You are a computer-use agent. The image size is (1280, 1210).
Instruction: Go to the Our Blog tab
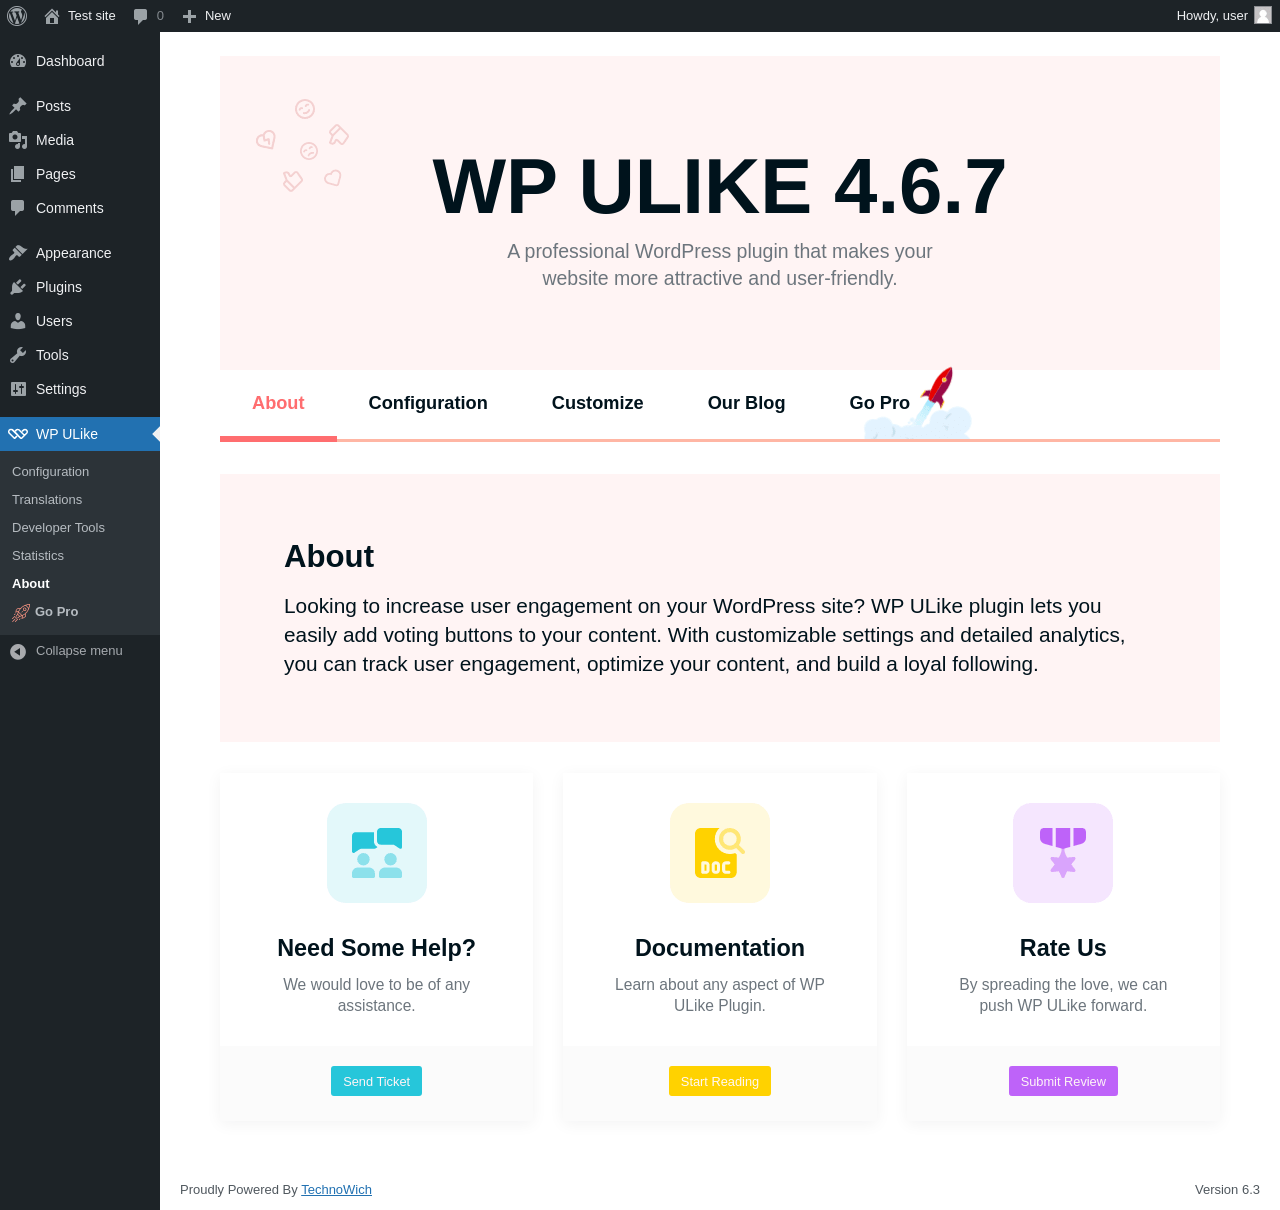coord(746,403)
